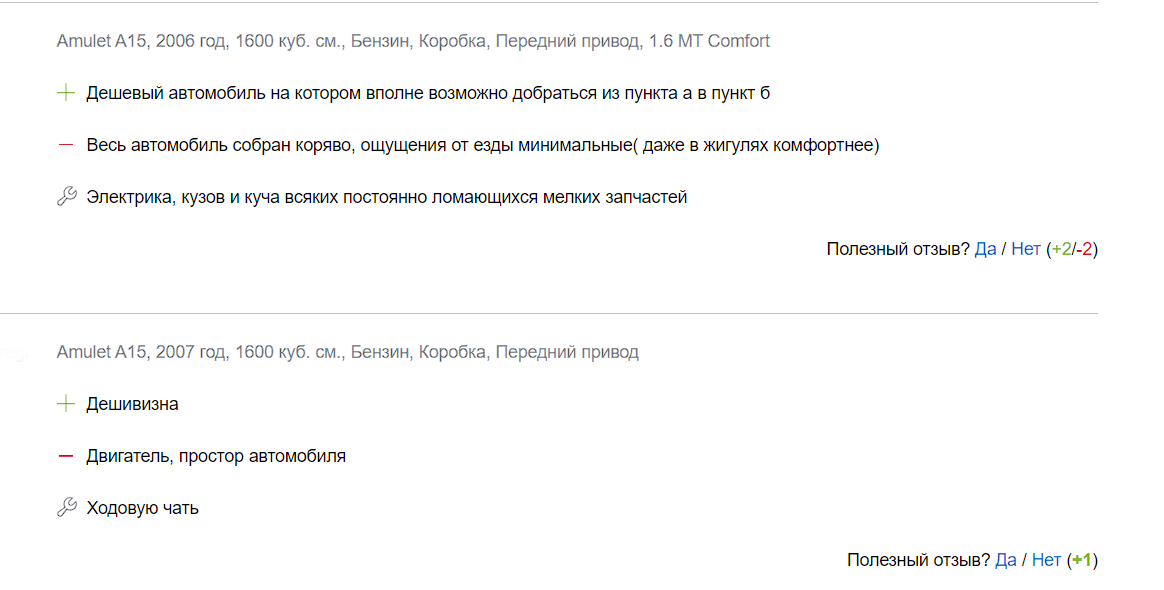Image resolution: width=1164 pixels, height=590 pixels.
Task: Click the breakdowns text «Ходовую чать»
Action: 142,507
